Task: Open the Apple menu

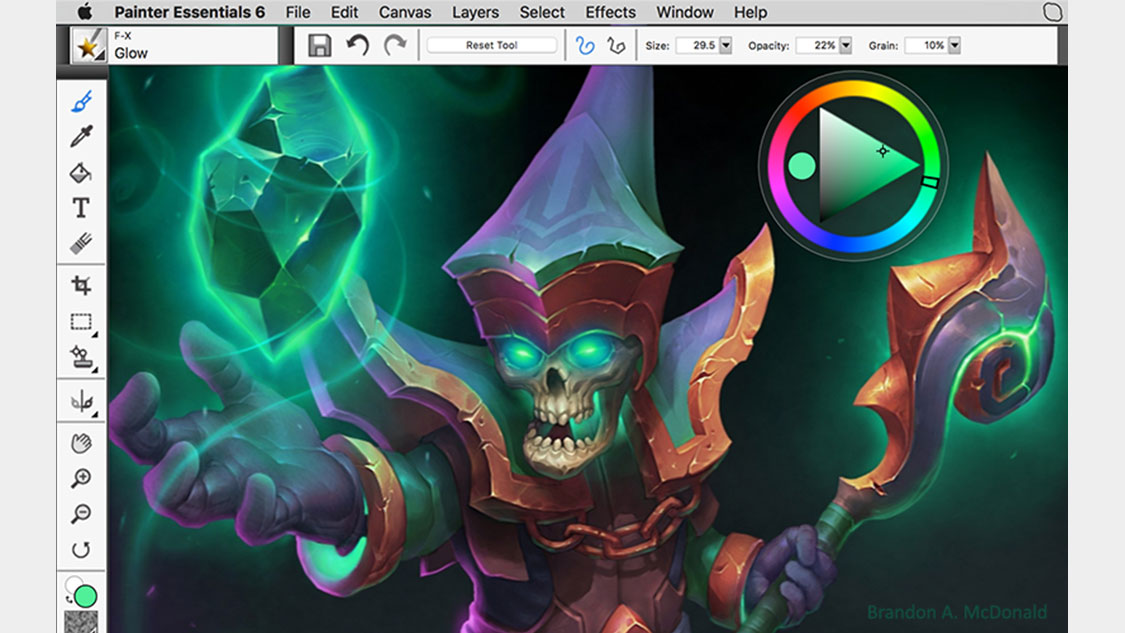Action: pyautogui.click(x=85, y=11)
